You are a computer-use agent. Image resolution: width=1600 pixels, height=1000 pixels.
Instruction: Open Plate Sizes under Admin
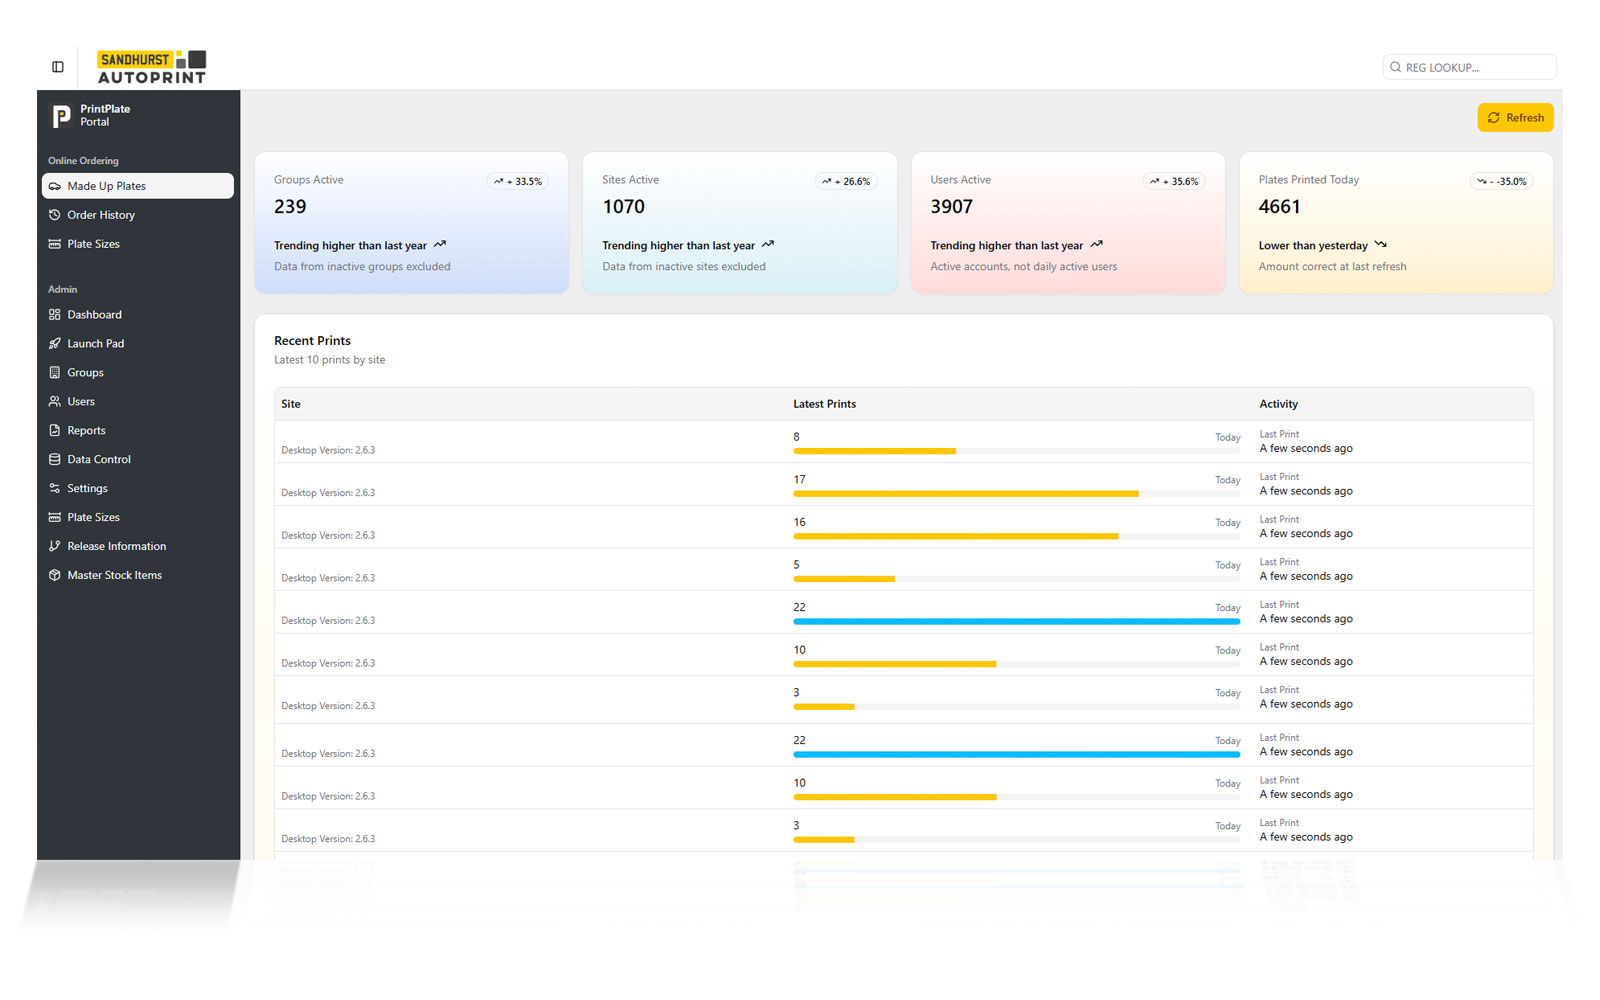coord(138,517)
